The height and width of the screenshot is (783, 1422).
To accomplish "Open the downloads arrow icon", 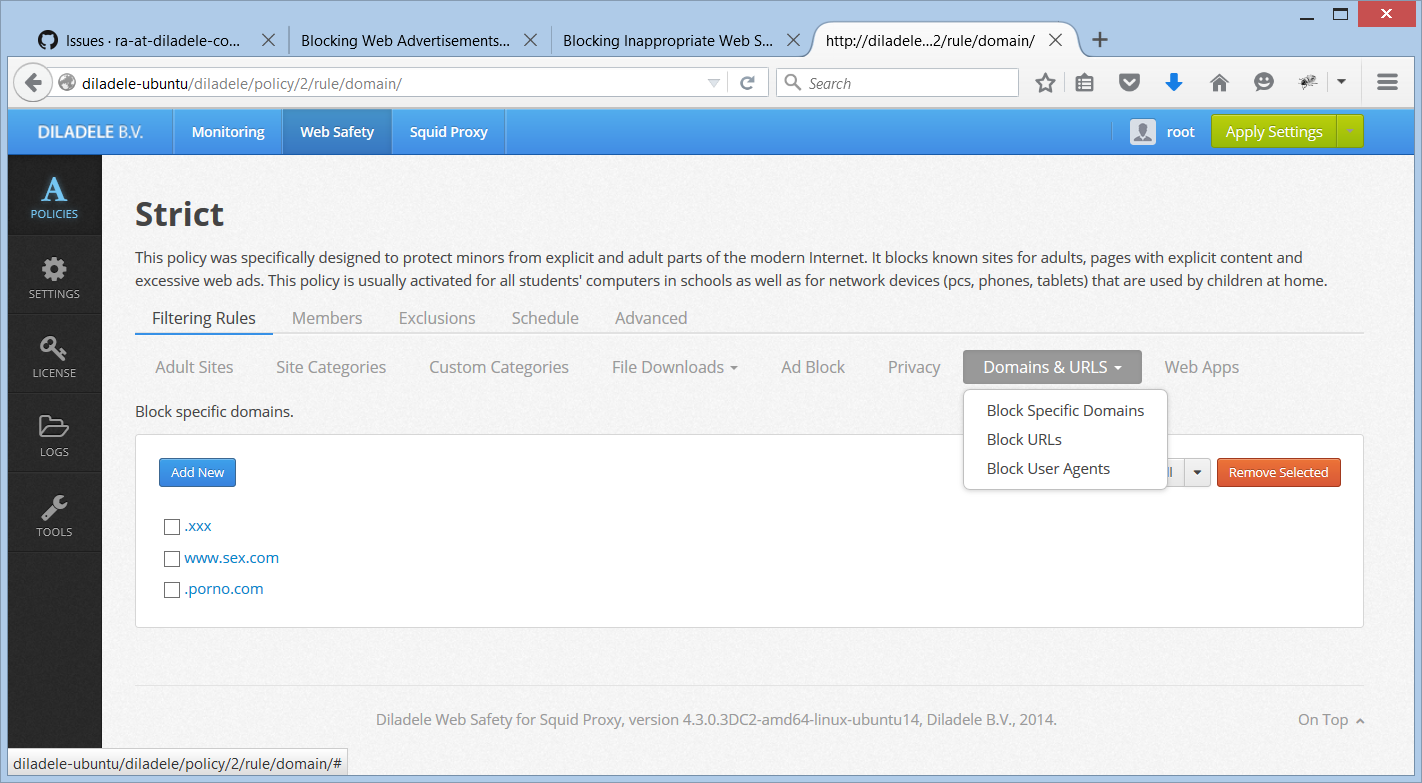I will coord(1174,83).
